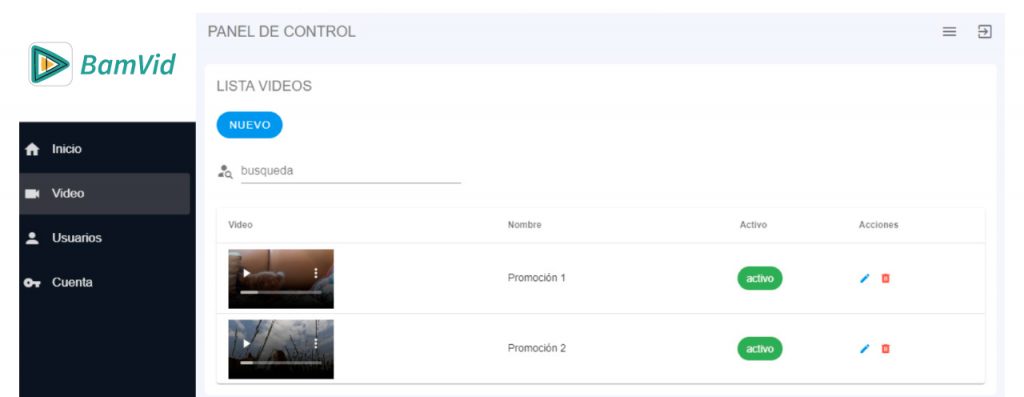This screenshot has height=397, width=1024.
Task: Toggle the activo badge for Promoción 1
Action: (x=760, y=279)
